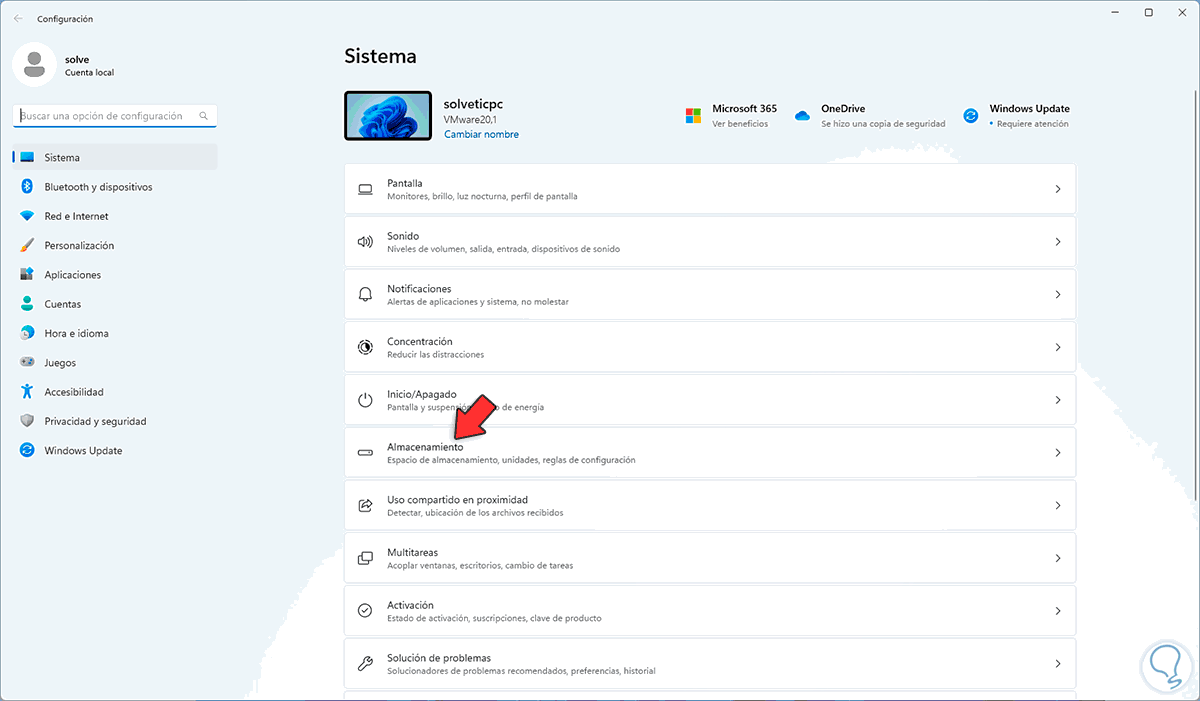This screenshot has height=701, width=1200.
Task: Click the Aplicaciones sidebar icon
Action: tap(27, 275)
